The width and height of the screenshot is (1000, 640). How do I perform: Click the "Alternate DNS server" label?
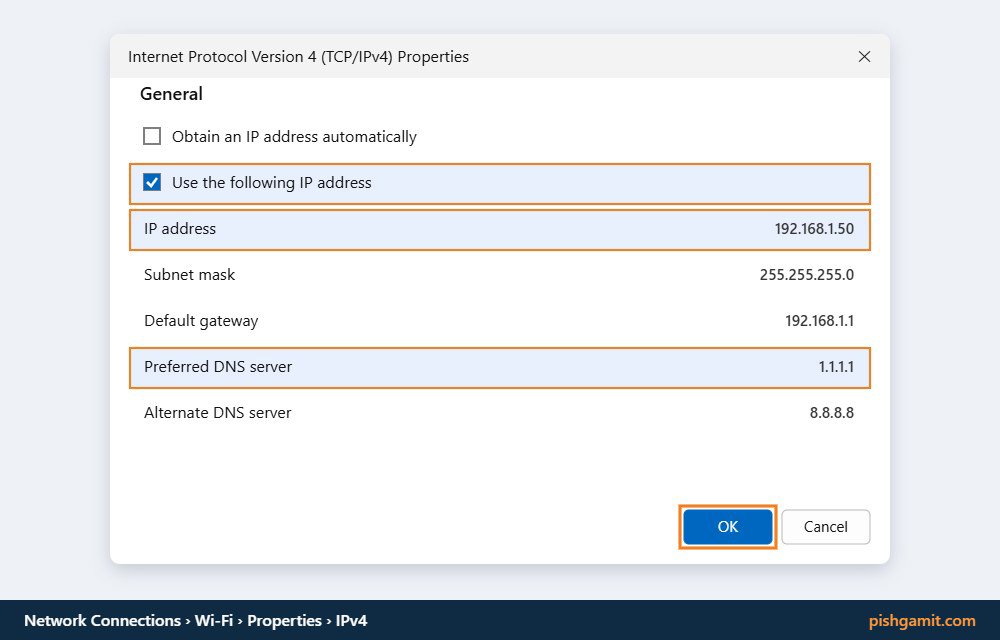click(x=217, y=413)
